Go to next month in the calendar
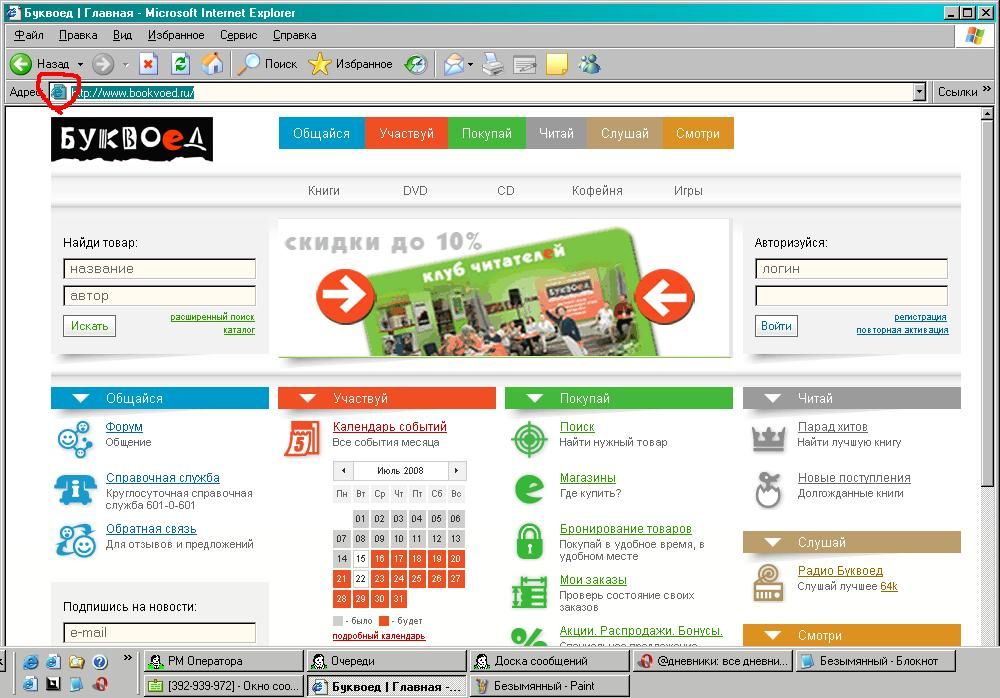Screen dimensions: 1000x698 (457, 471)
